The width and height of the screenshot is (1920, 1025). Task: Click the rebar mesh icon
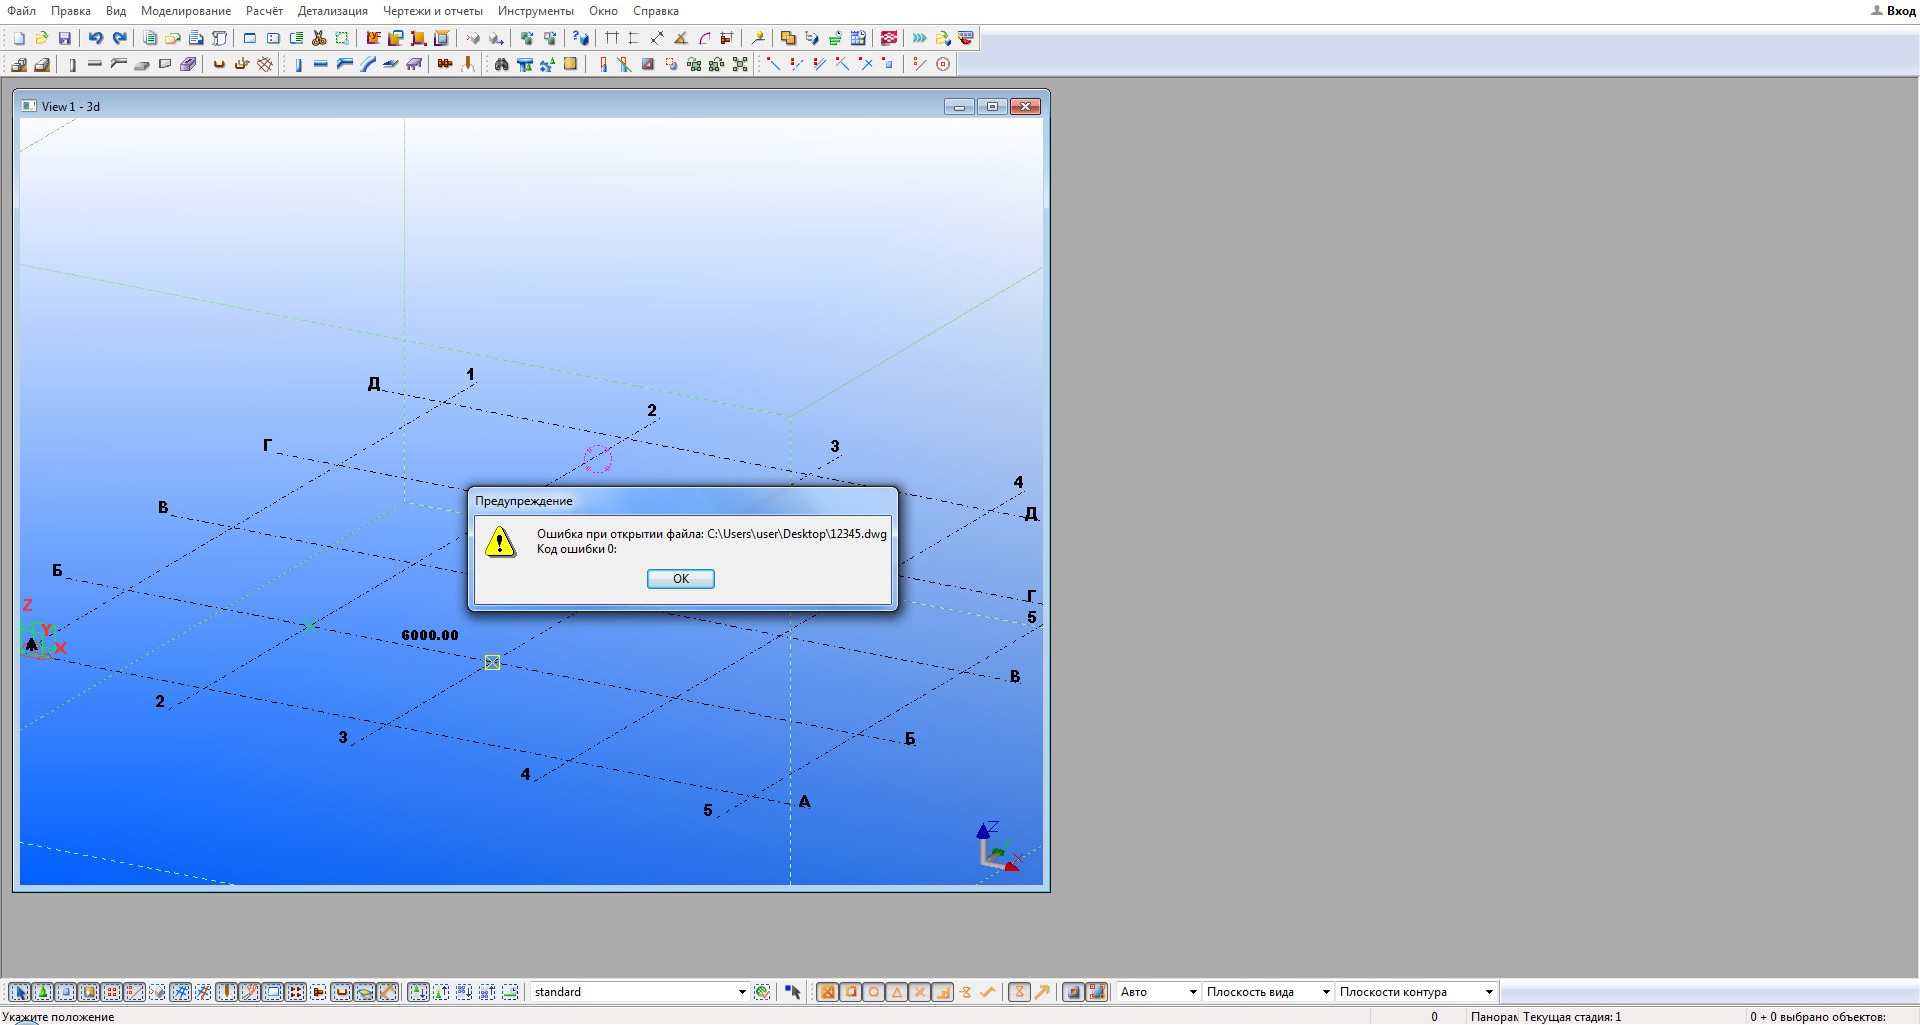coord(265,65)
